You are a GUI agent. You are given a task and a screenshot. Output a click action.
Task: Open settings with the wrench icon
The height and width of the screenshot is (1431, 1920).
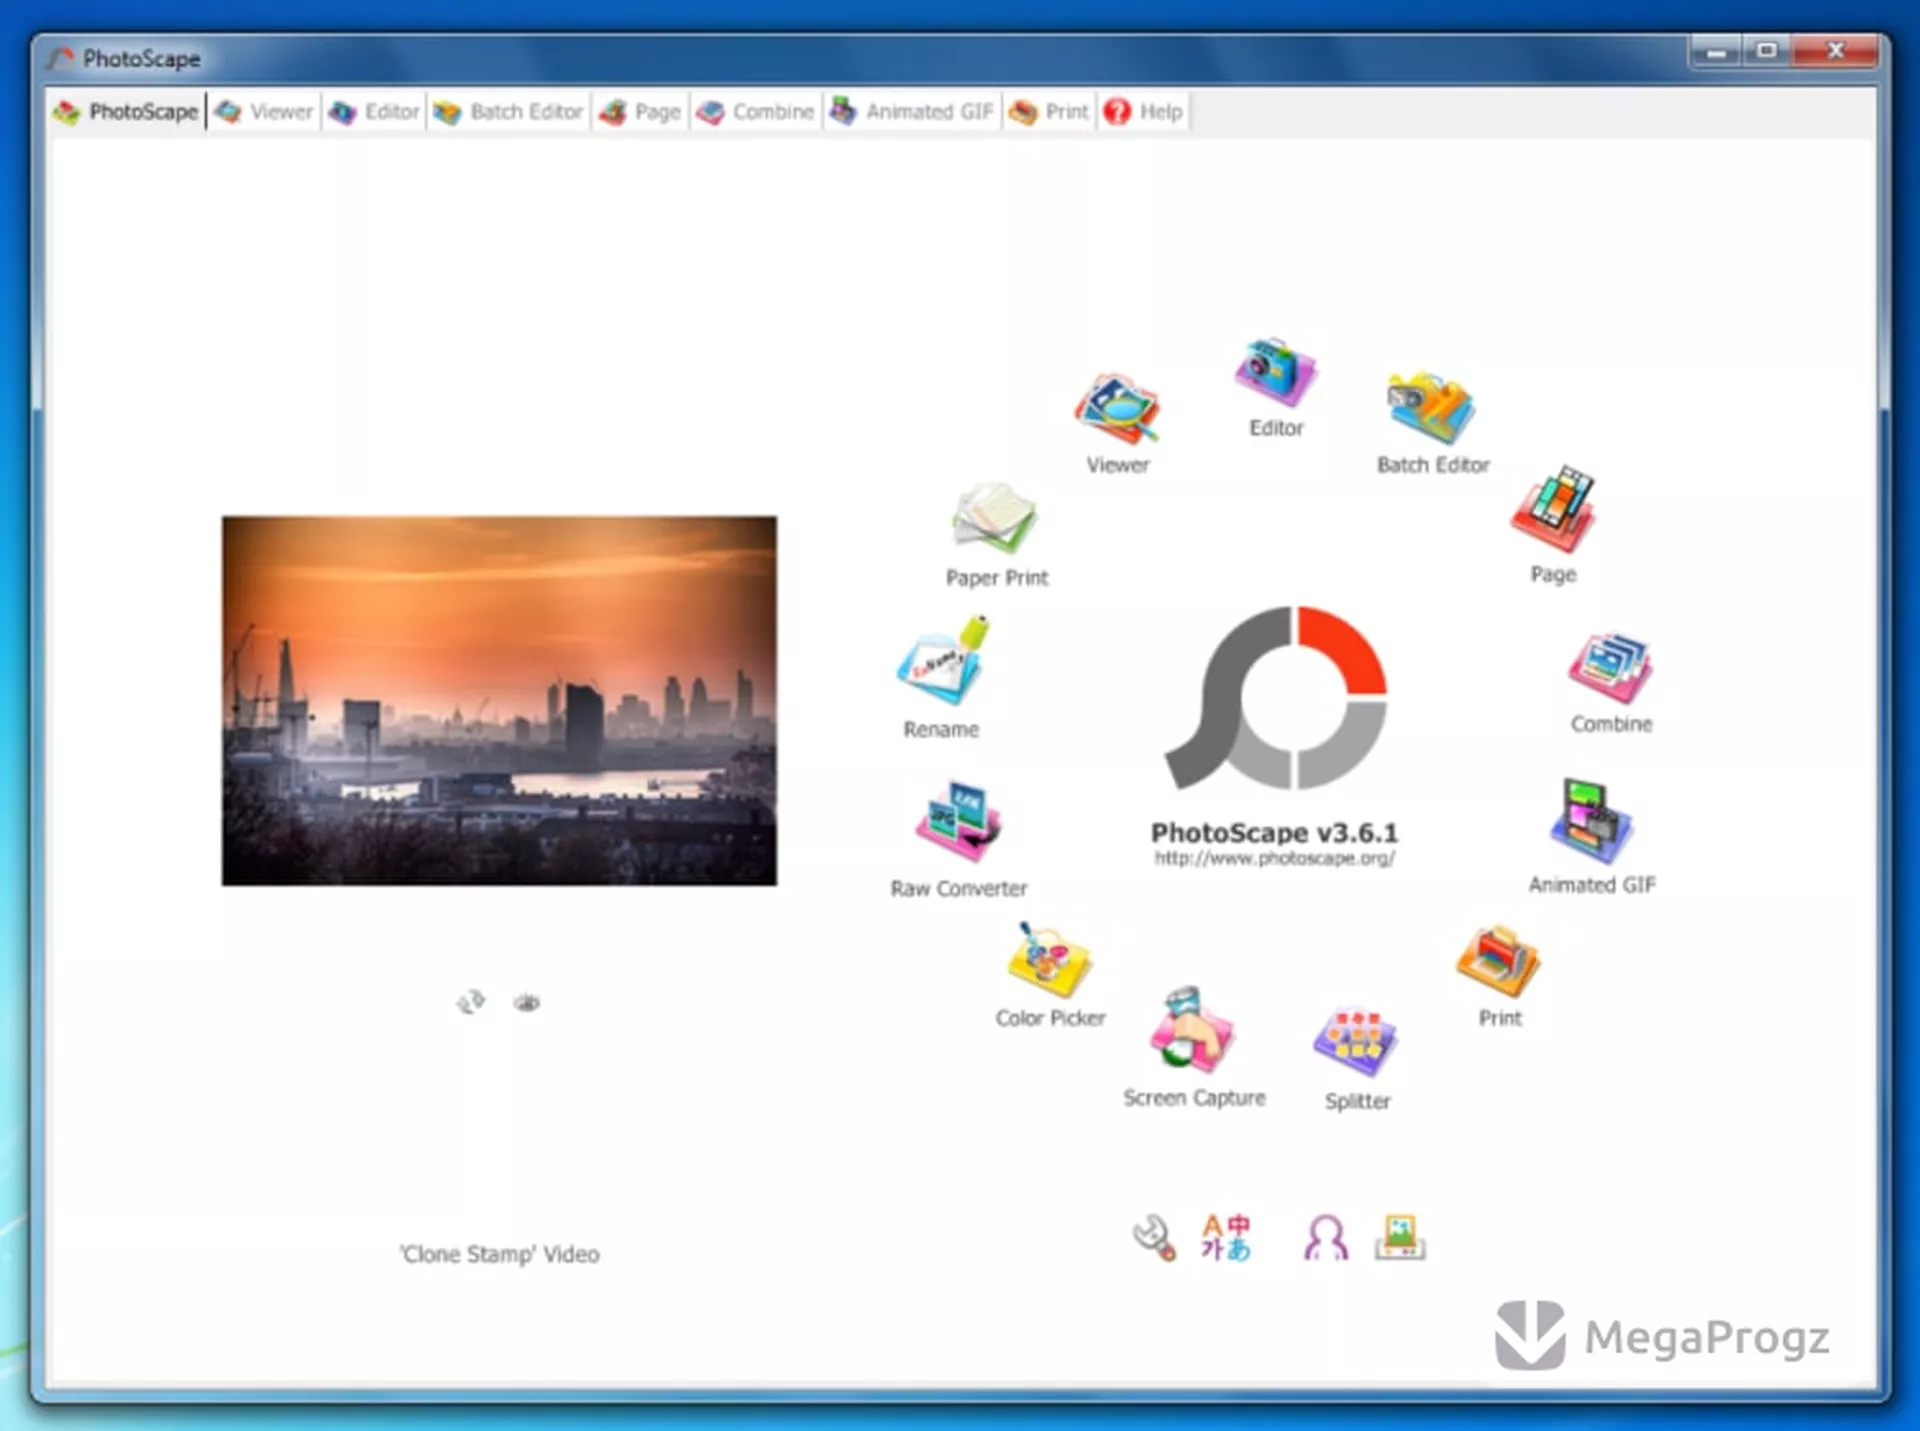tap(1154, 1238)
